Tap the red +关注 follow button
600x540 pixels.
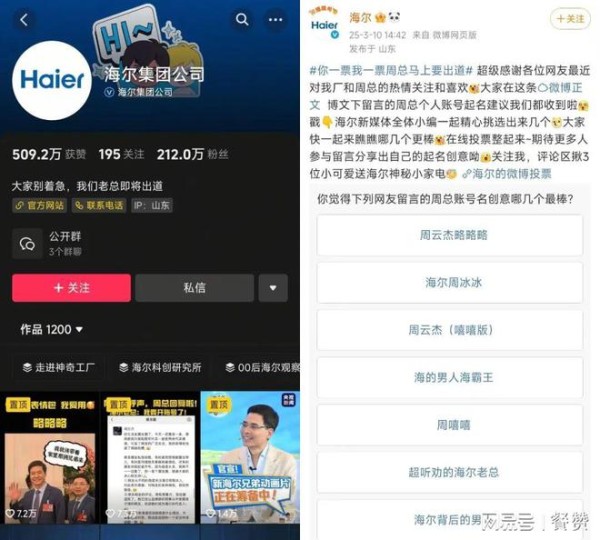(x=72, y=288)
